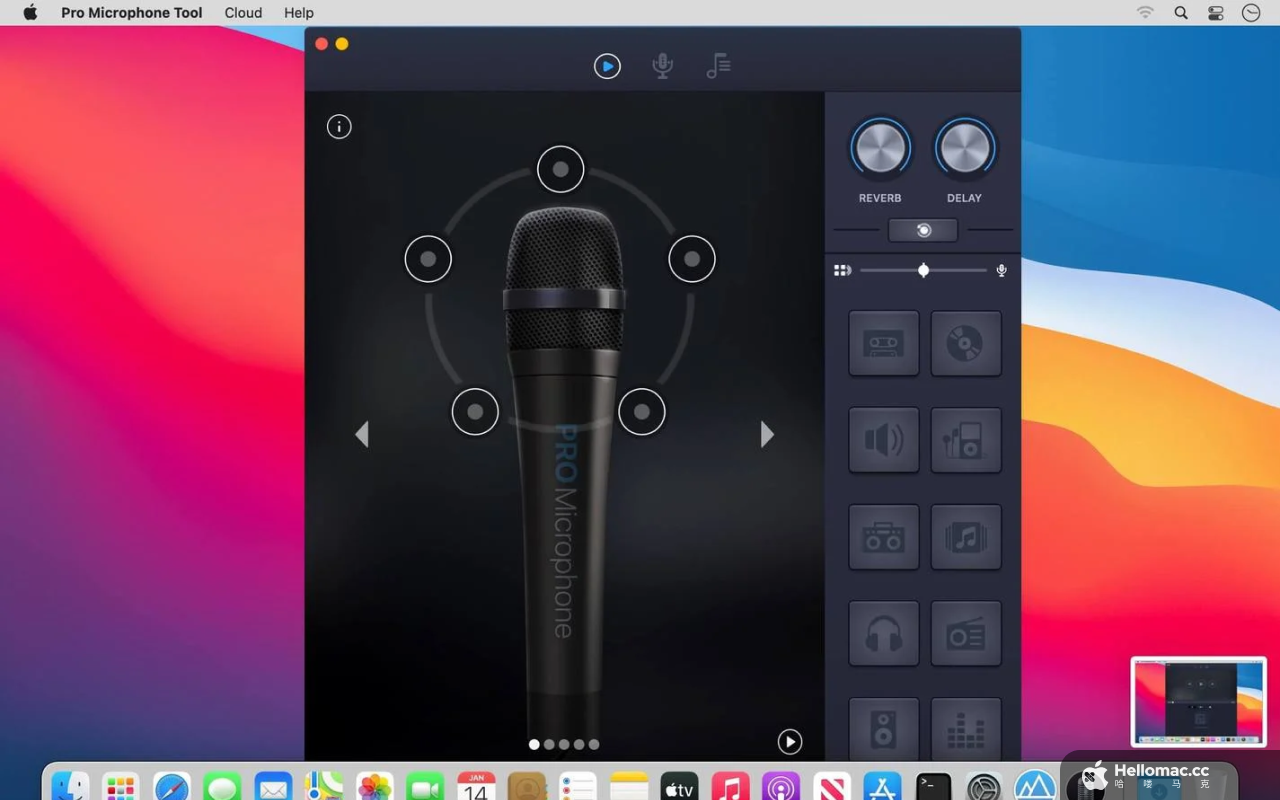The height and width of the screenshot is (800, 1280).
Task: Open Terminal from the Dock
Action: (x=934, y=787)
